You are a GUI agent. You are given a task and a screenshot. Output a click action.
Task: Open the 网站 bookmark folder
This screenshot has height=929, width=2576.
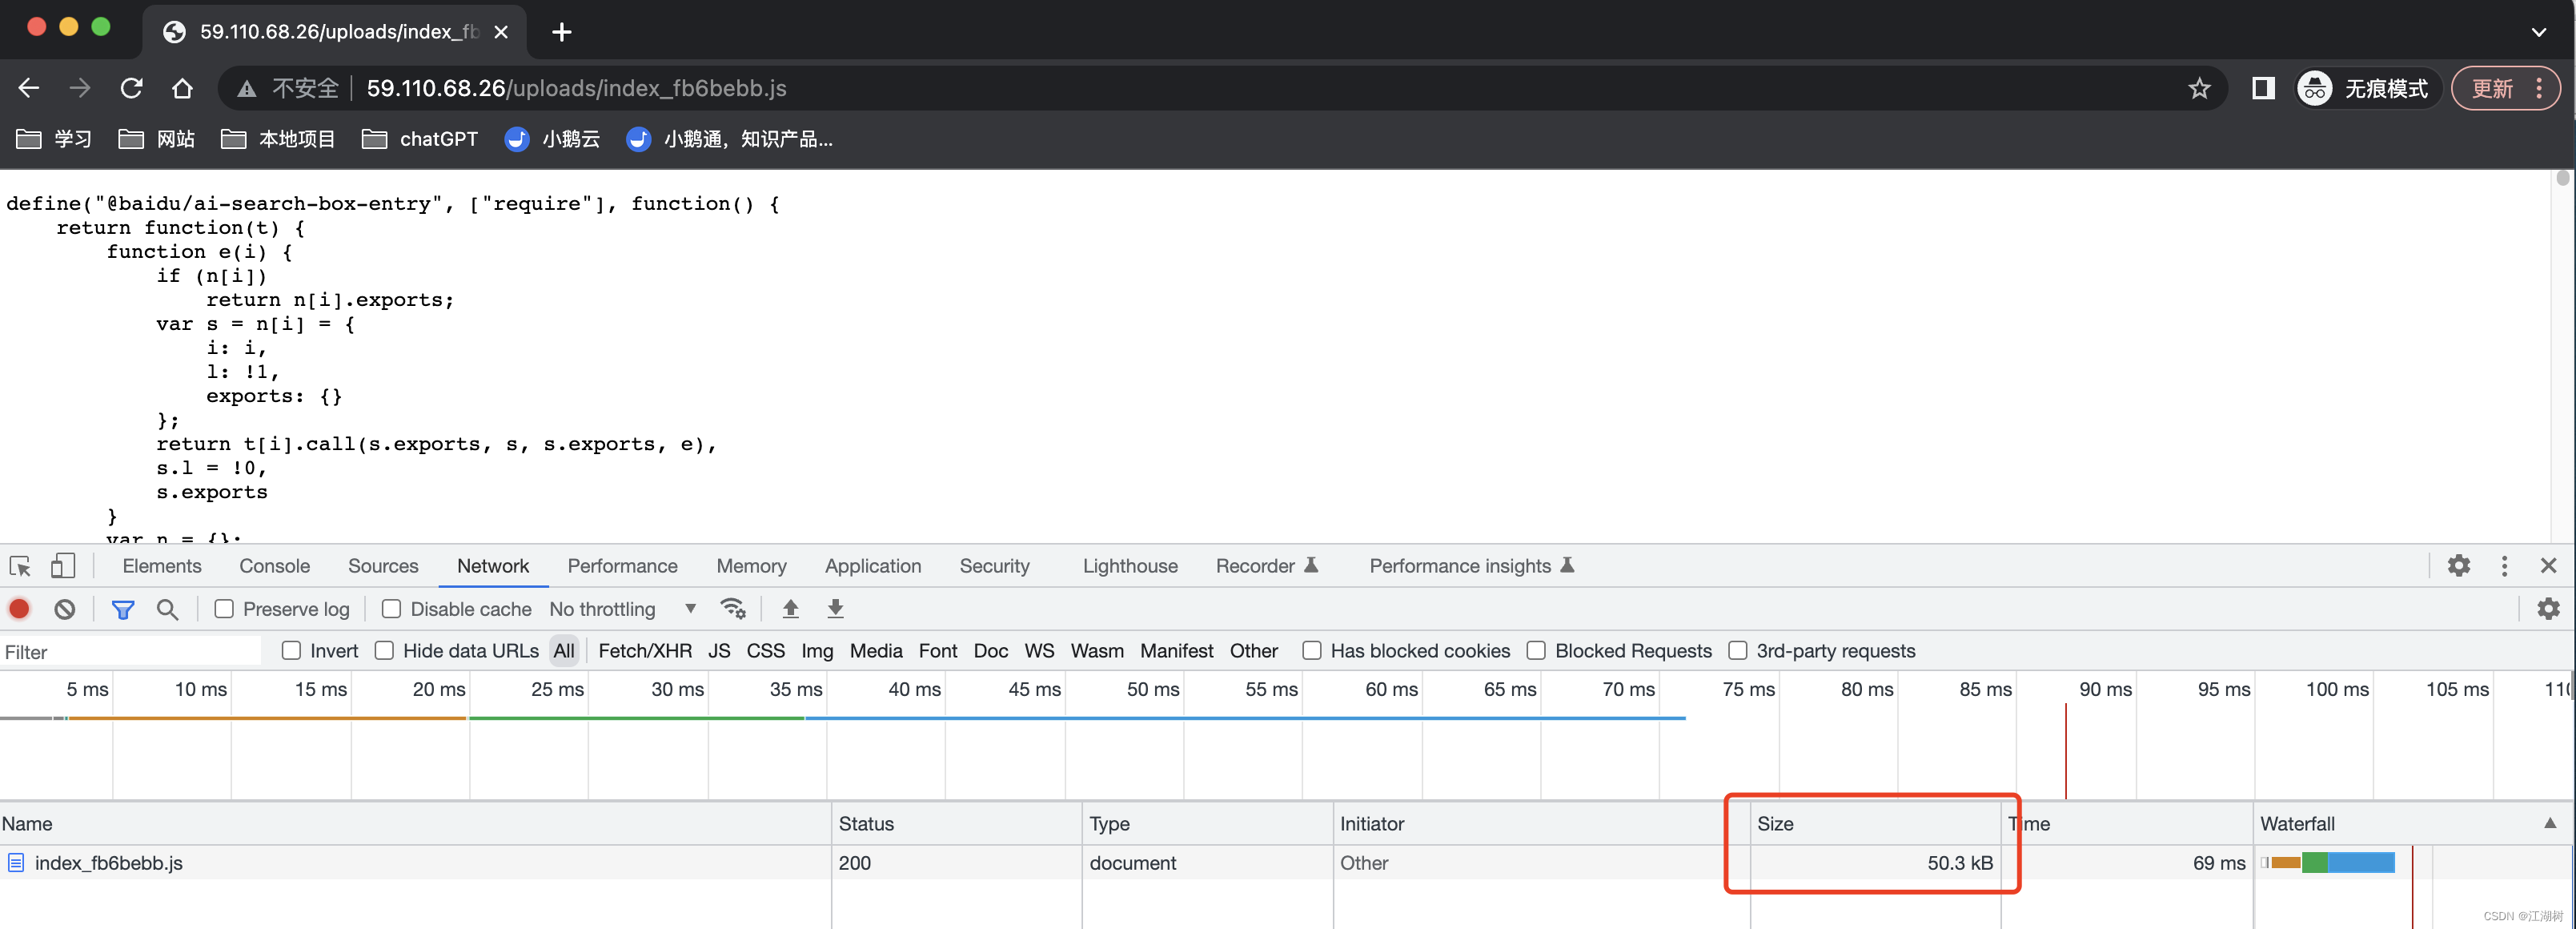coord(157,139)
